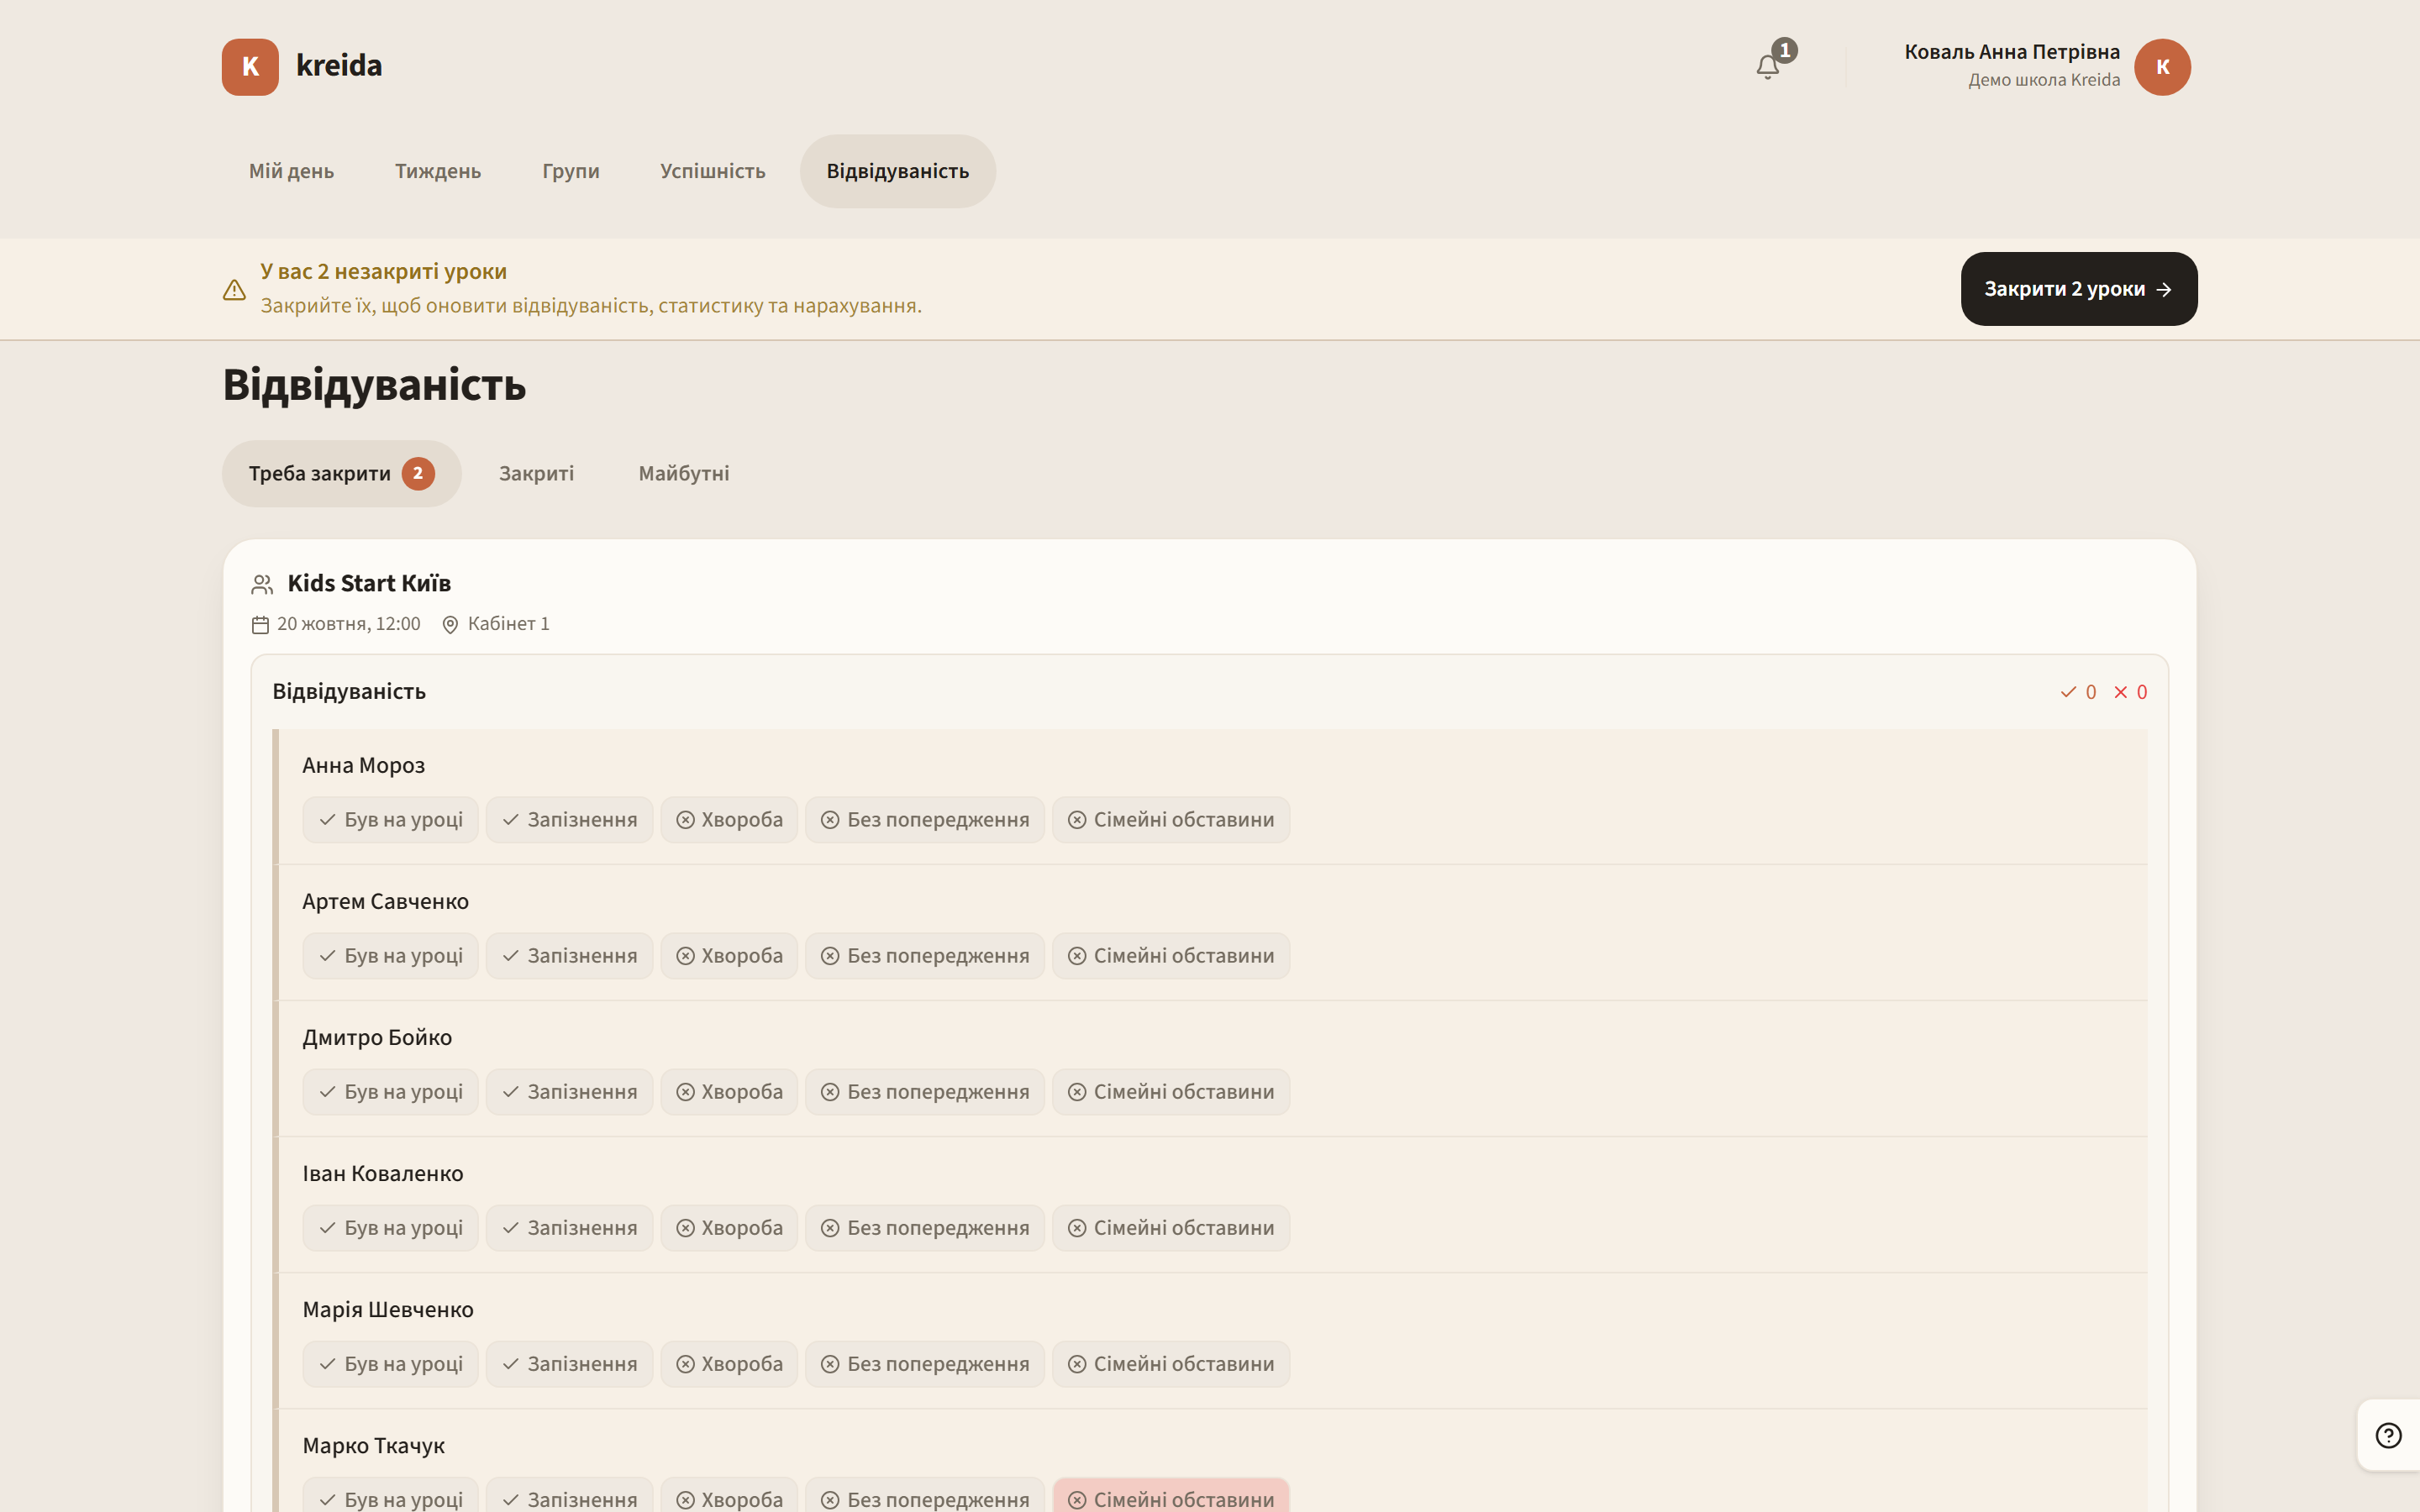Image resolution: width=2420 pixels, height=1512 pixels.
Task: Open the help question-mark icon
Action: [x=2388, y=1435]
